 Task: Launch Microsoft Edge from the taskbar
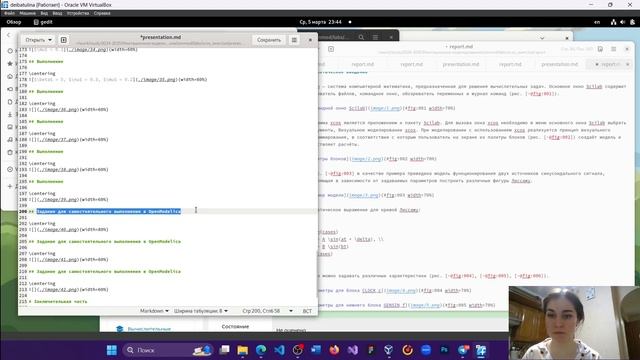pos(261,350)
